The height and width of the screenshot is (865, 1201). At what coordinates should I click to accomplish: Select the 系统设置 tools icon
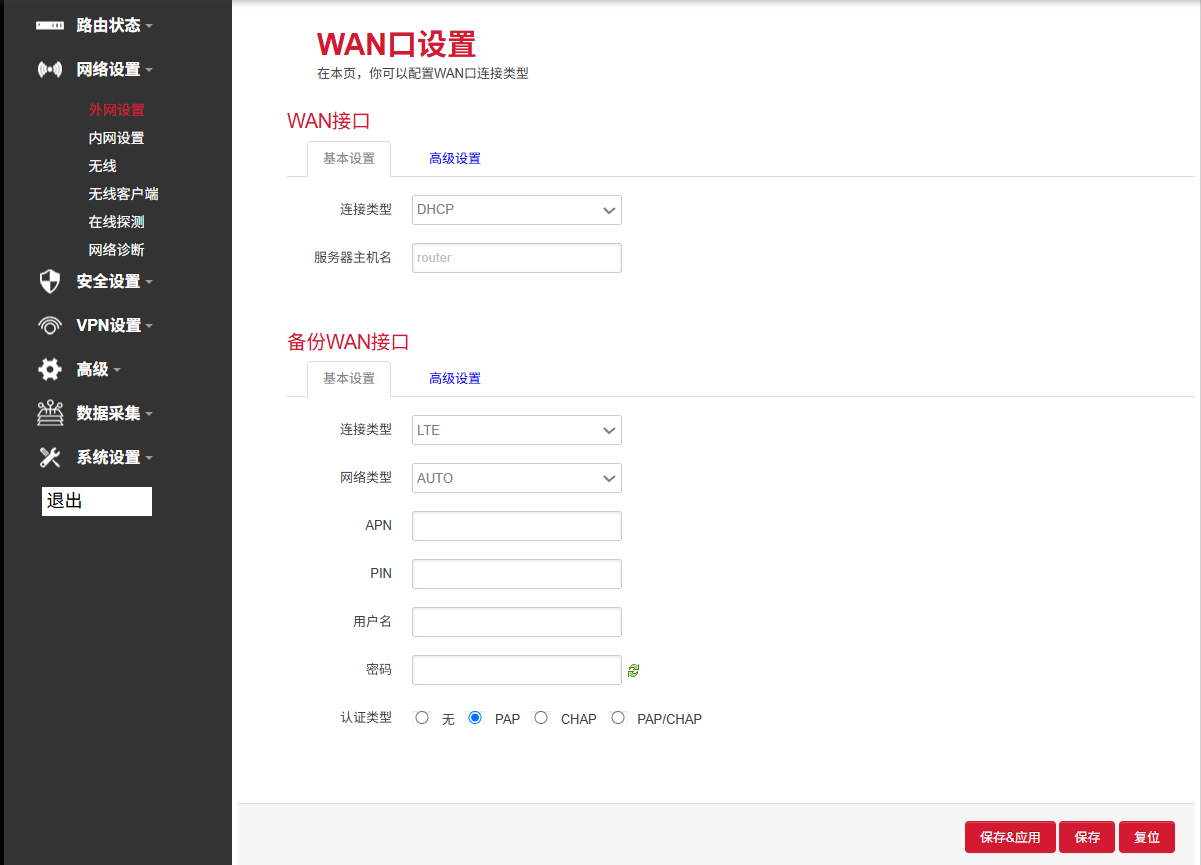pyautogui.click(x=49, y=457)
